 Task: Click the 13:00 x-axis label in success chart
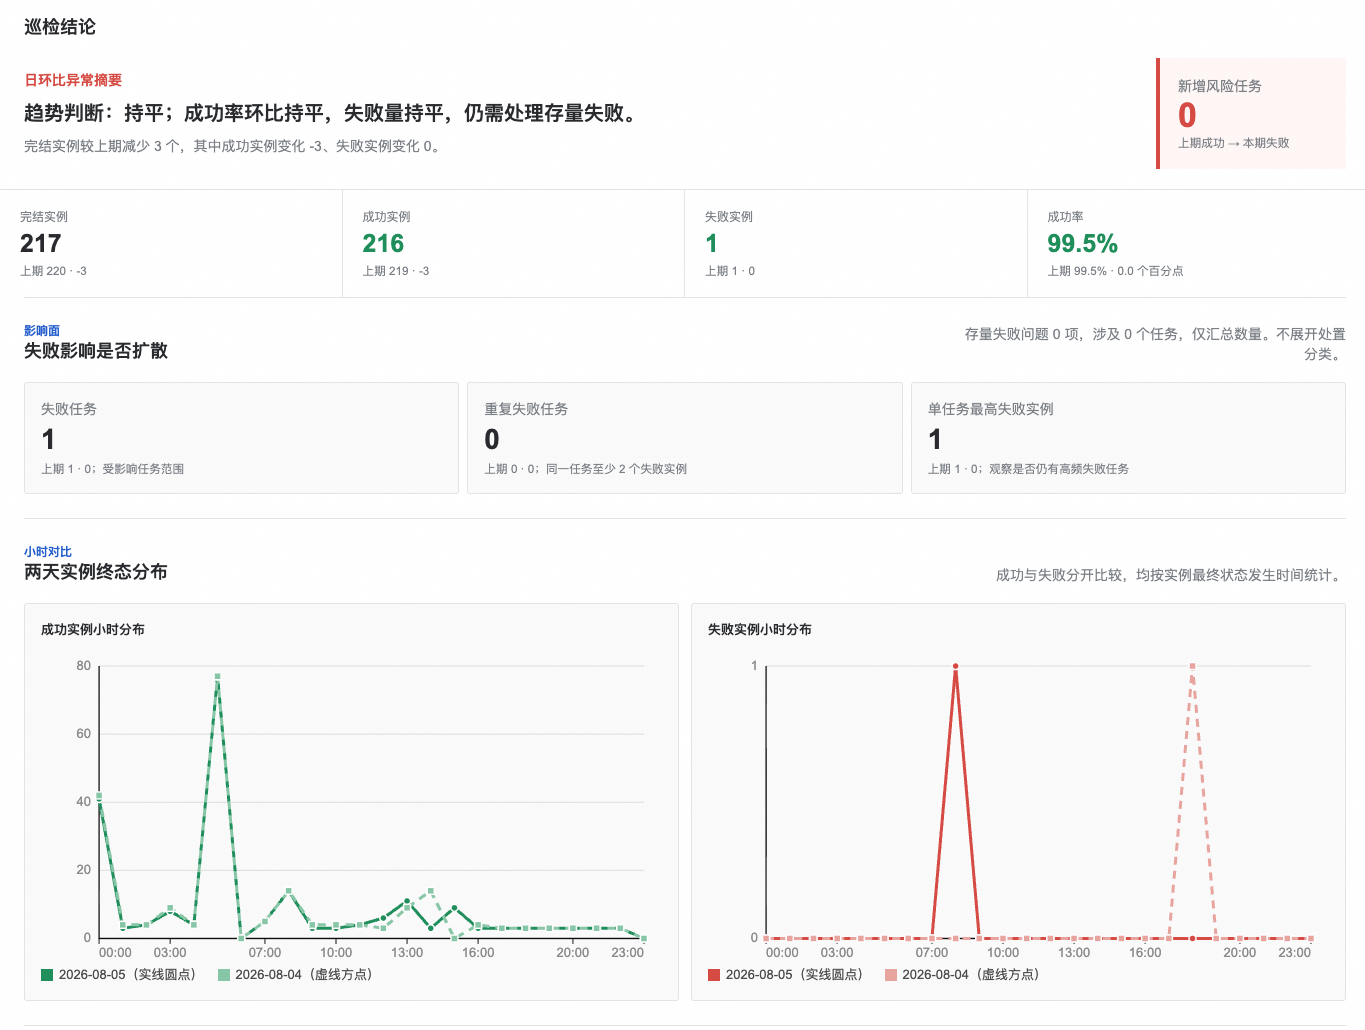coord(407,953)
